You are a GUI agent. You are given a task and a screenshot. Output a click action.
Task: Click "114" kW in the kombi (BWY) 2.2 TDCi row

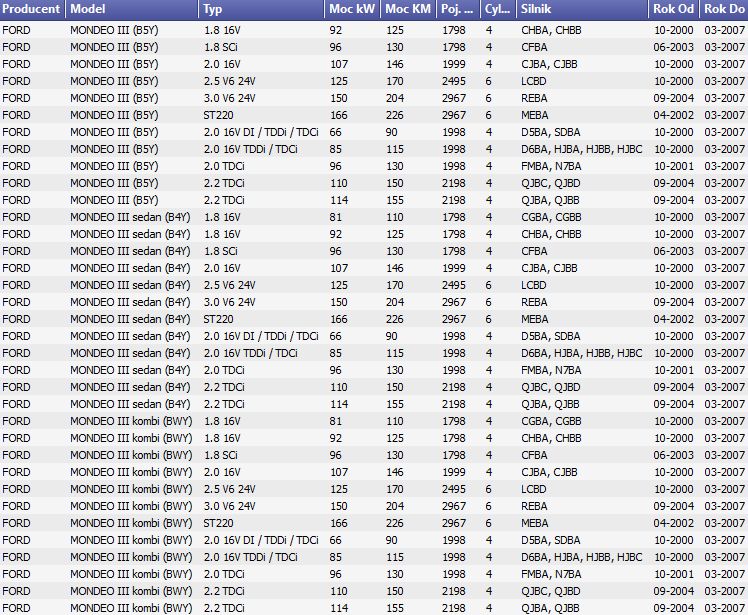tap(339, 608)
